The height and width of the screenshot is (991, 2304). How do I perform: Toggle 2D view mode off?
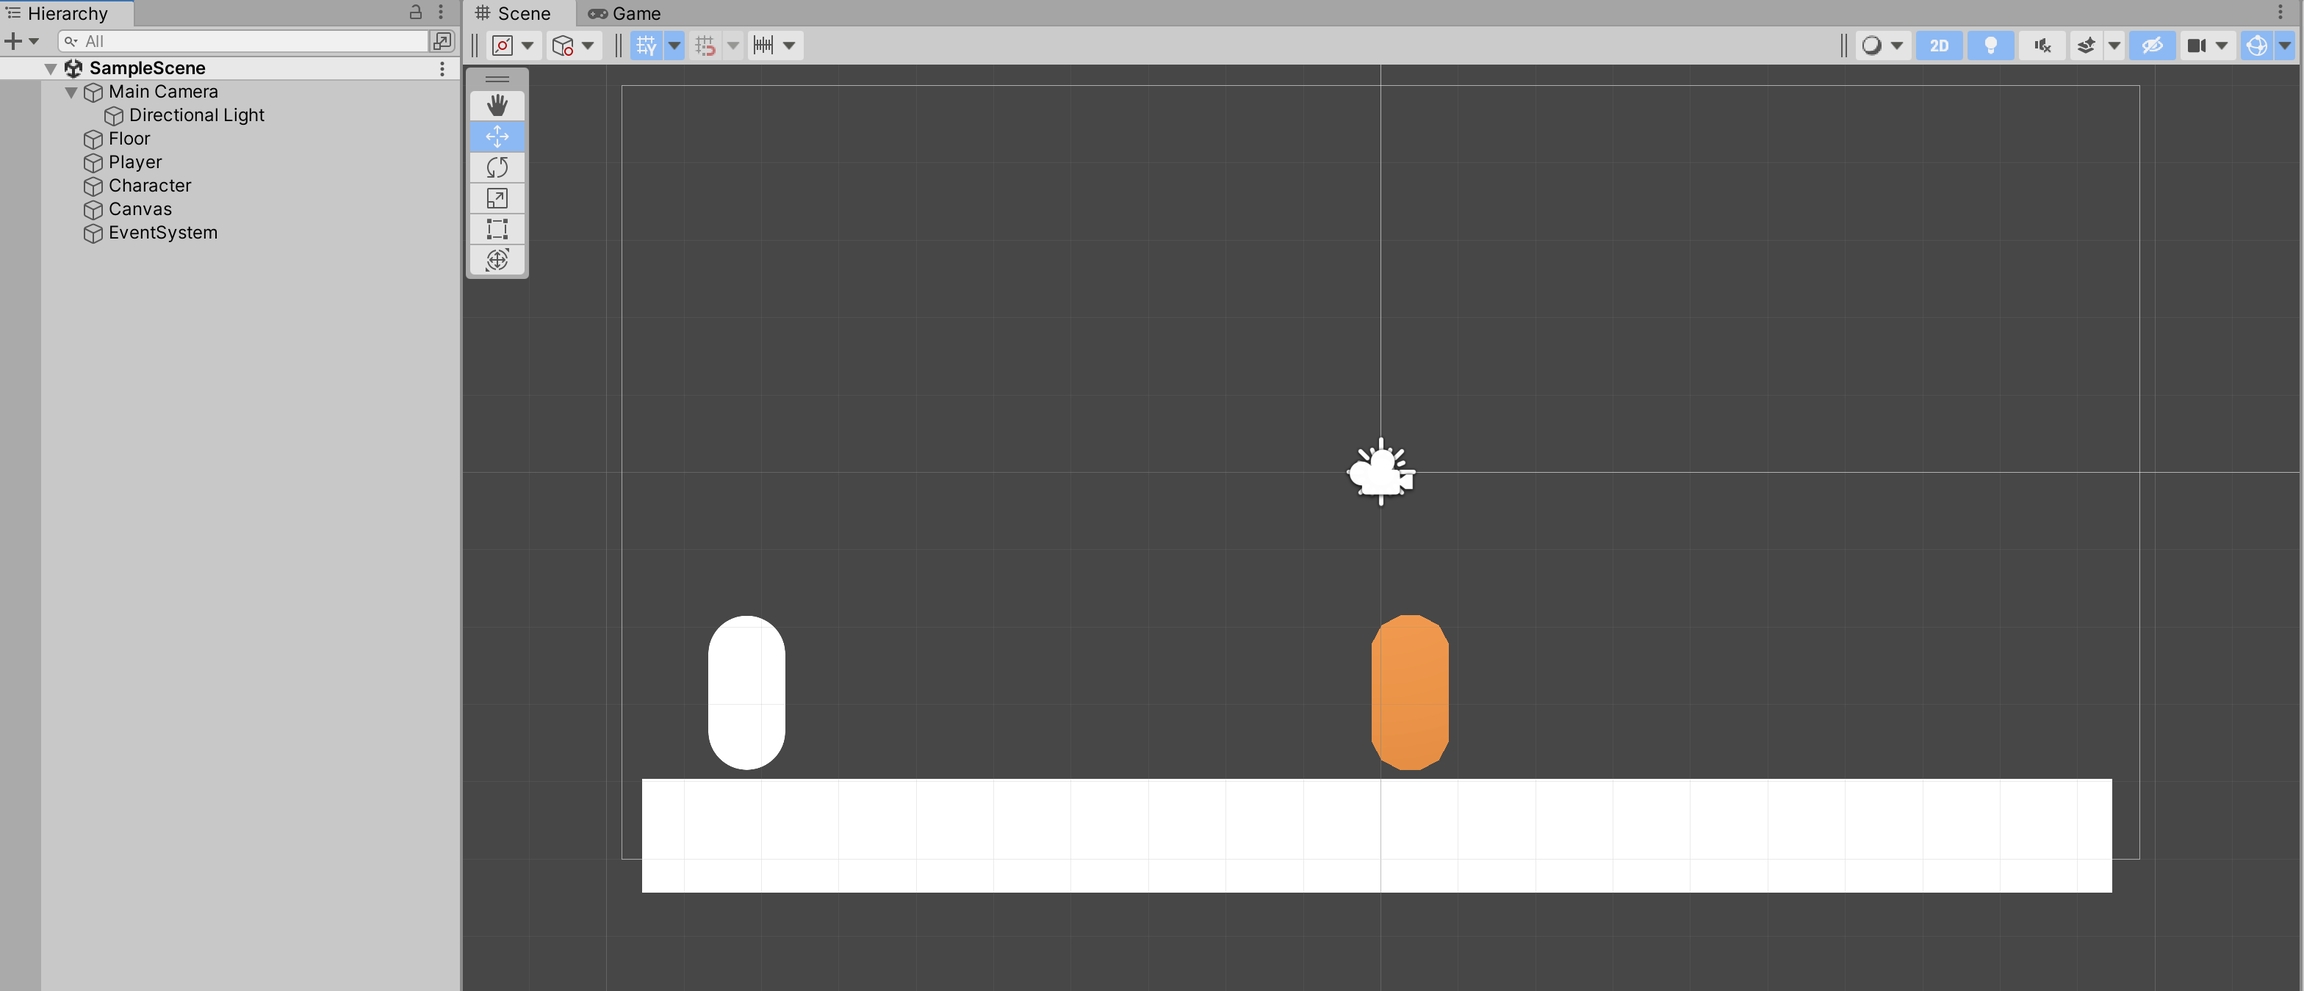1938,45
